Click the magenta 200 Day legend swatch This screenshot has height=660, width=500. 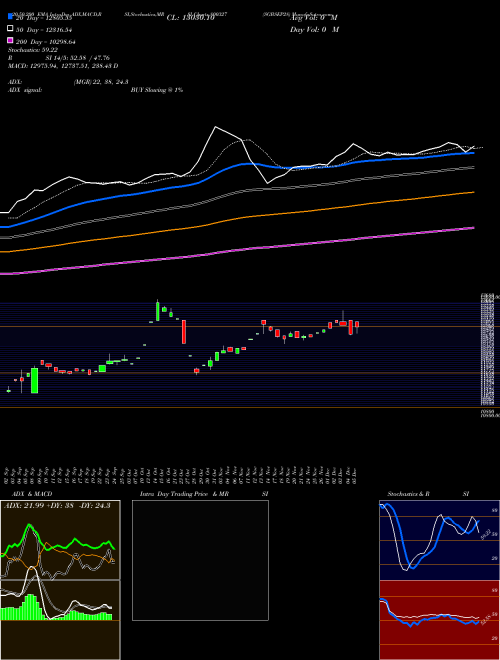tap(11, 40)
